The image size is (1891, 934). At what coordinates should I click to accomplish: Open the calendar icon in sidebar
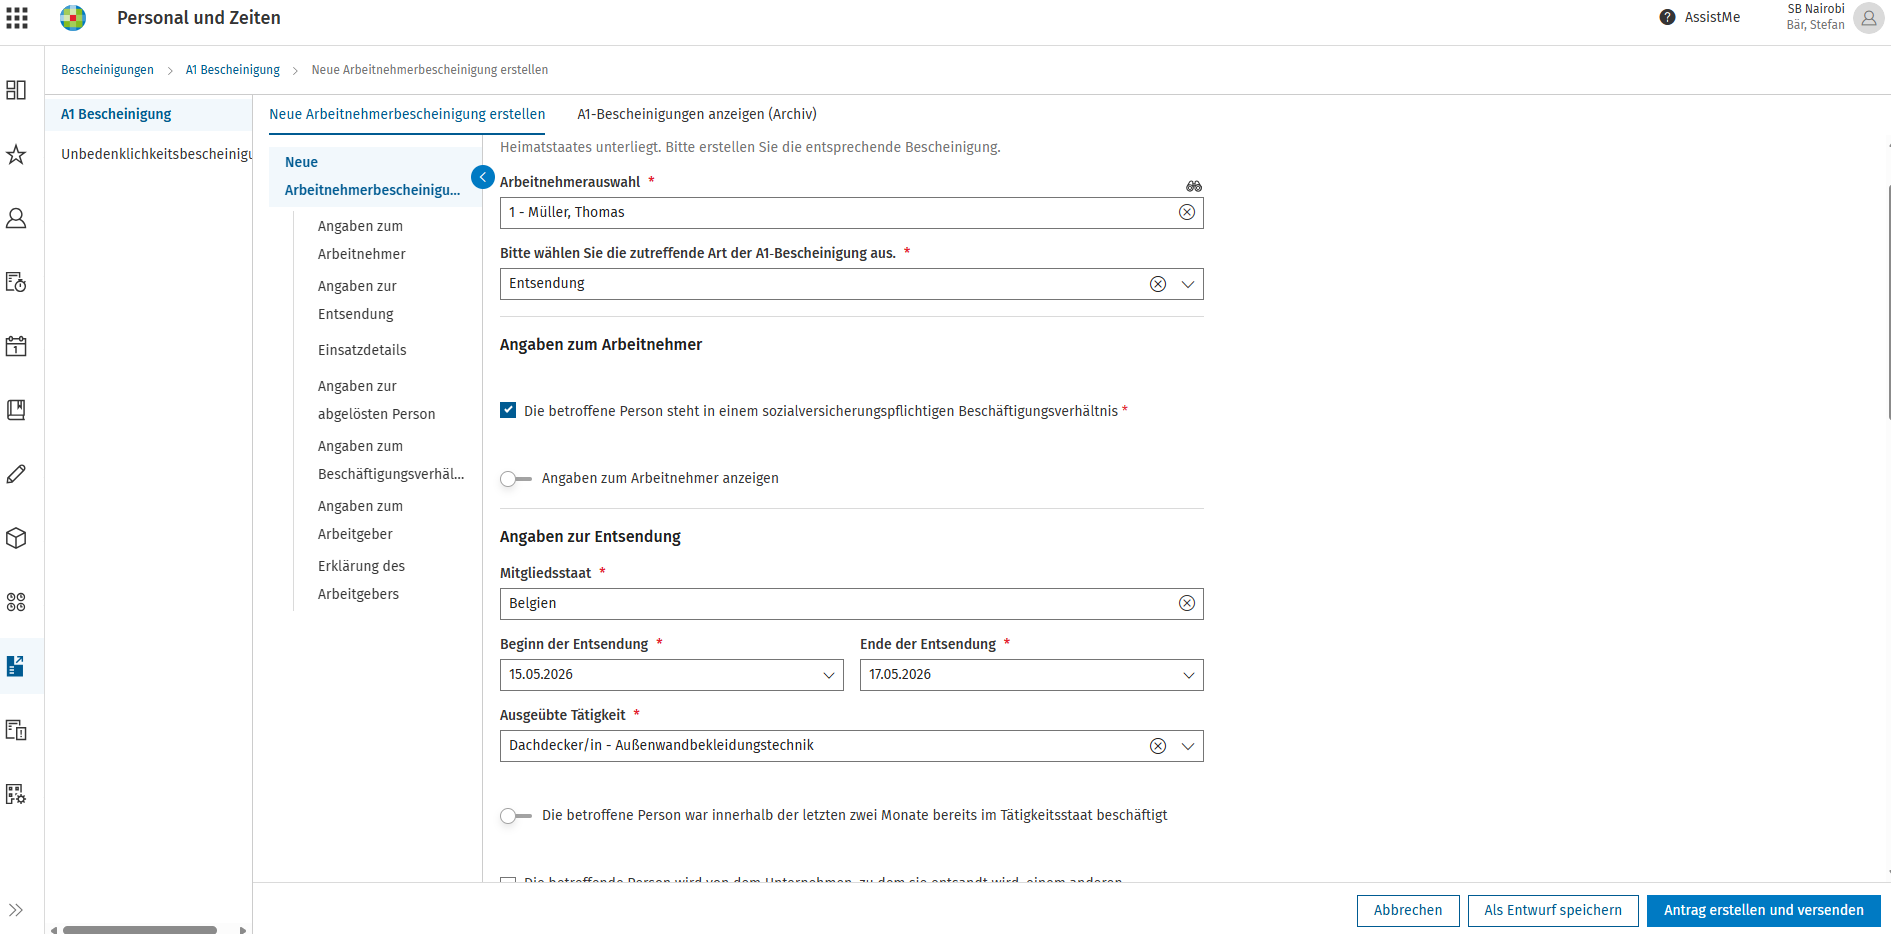(x=16, y=346)
